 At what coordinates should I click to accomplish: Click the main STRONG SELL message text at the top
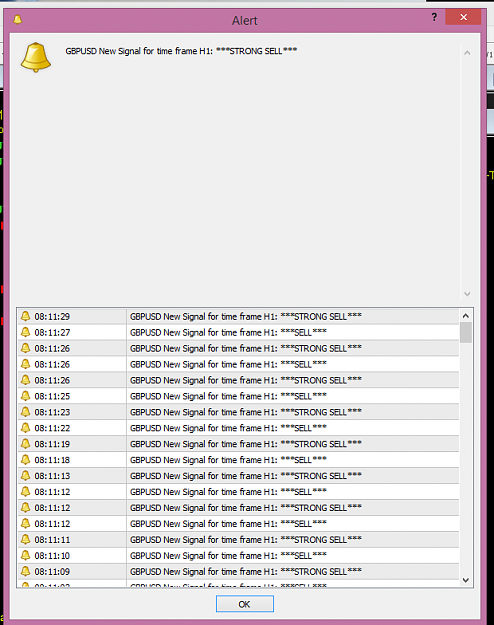[181, 51]
